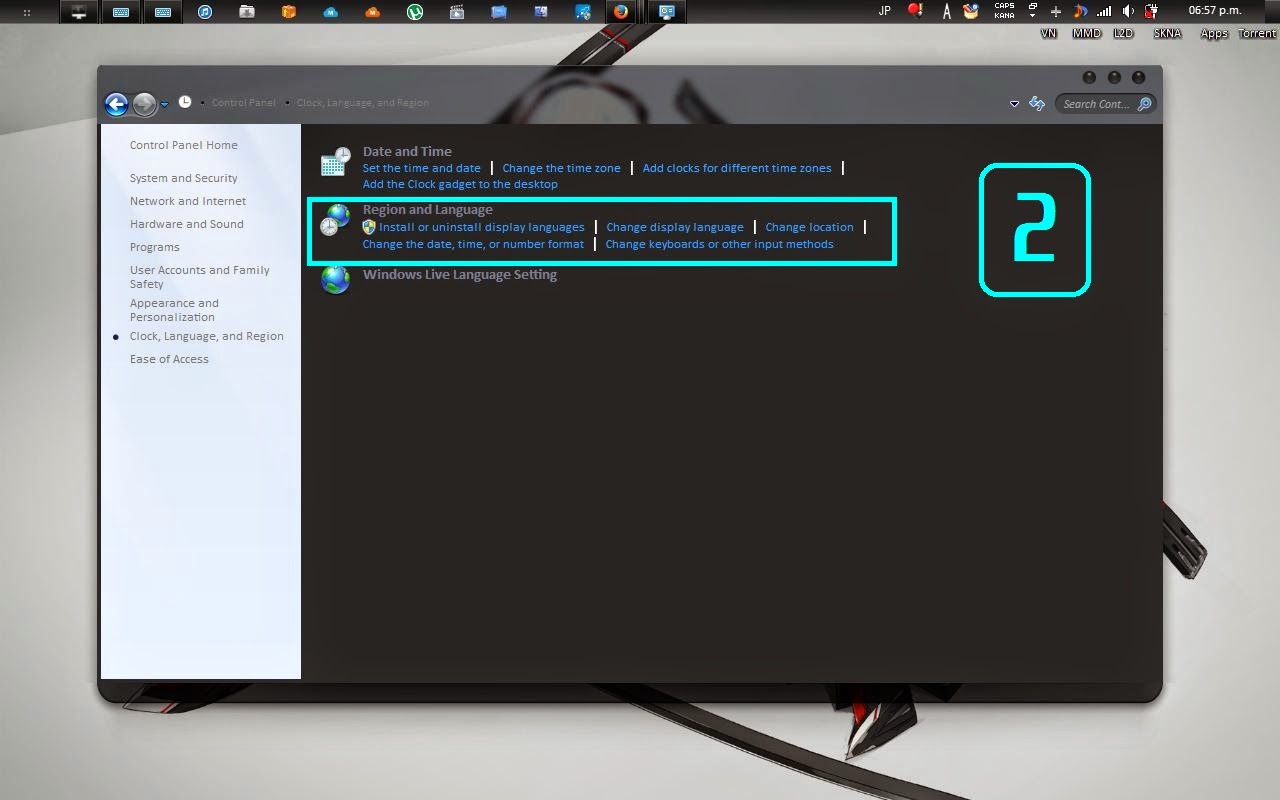Click the Windows Live Language Setting globe icon
1280x800 pixels.
point(334,280)
